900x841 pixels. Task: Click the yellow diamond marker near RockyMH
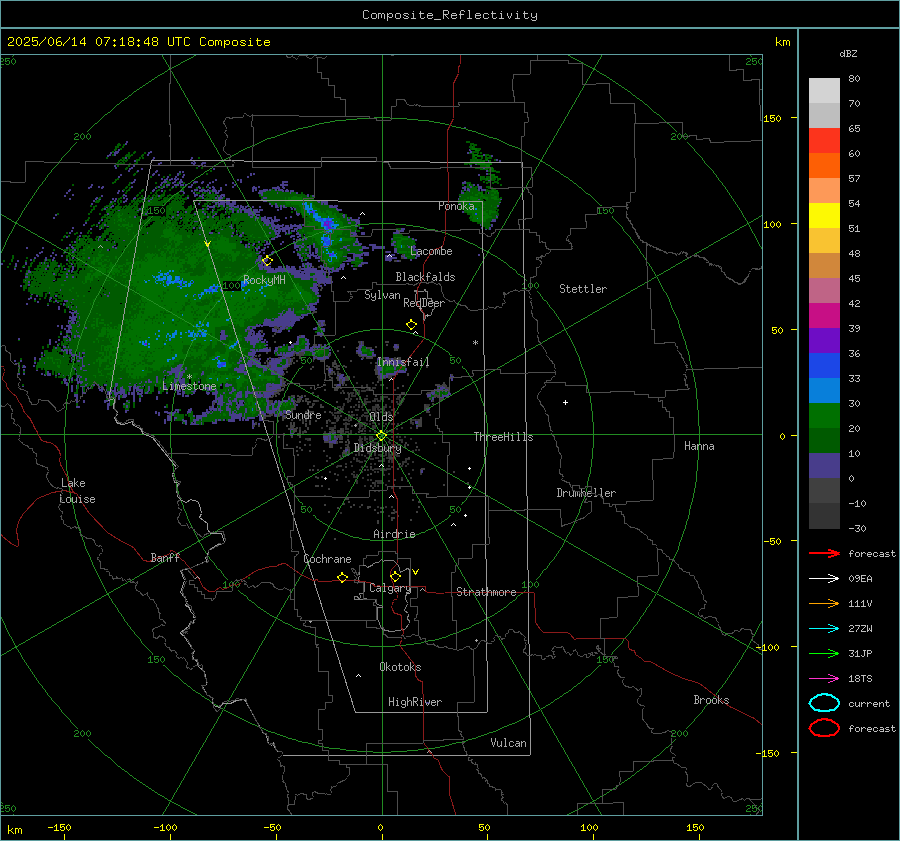[x=267, y=261]
